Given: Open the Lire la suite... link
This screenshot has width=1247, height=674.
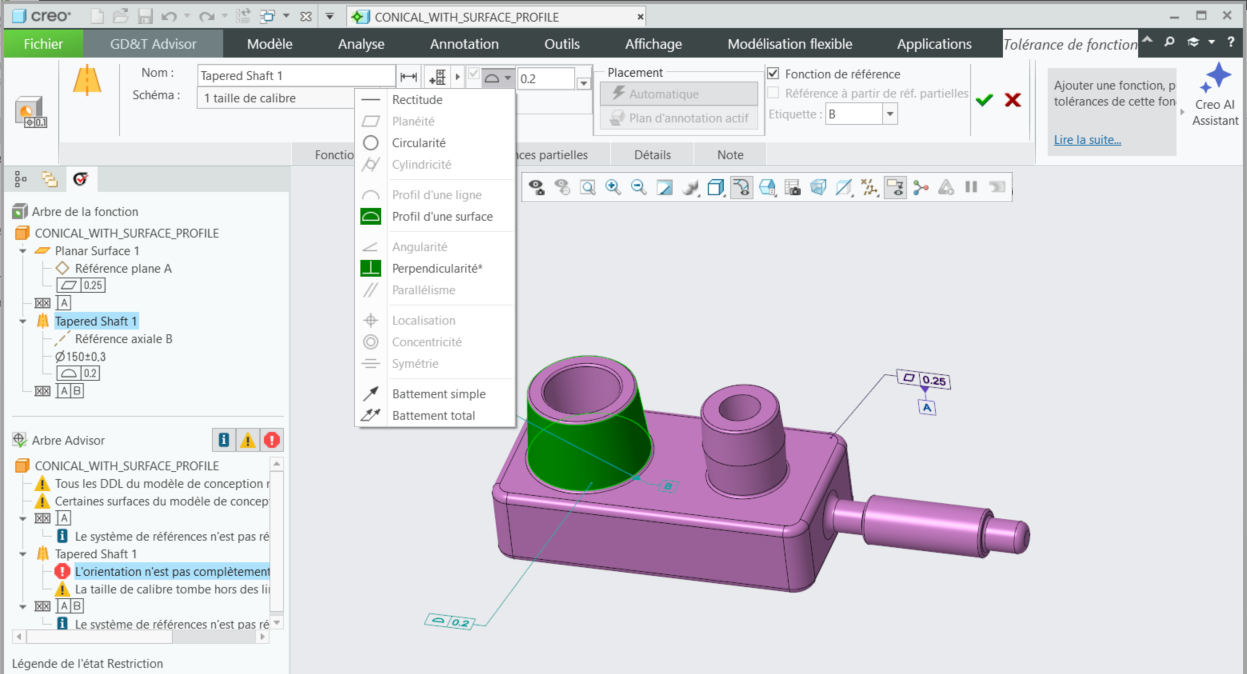Looking at the screenshot, I should pos(1087,140).
